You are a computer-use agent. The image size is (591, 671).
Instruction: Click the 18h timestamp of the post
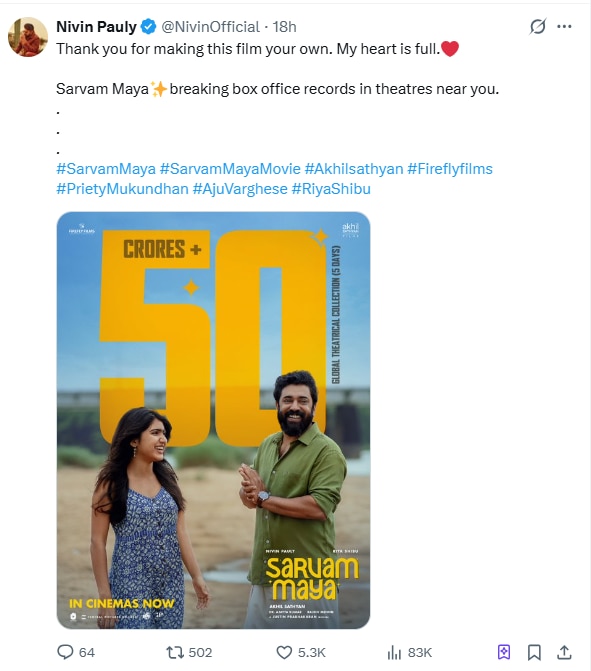(x=284, y=27)
